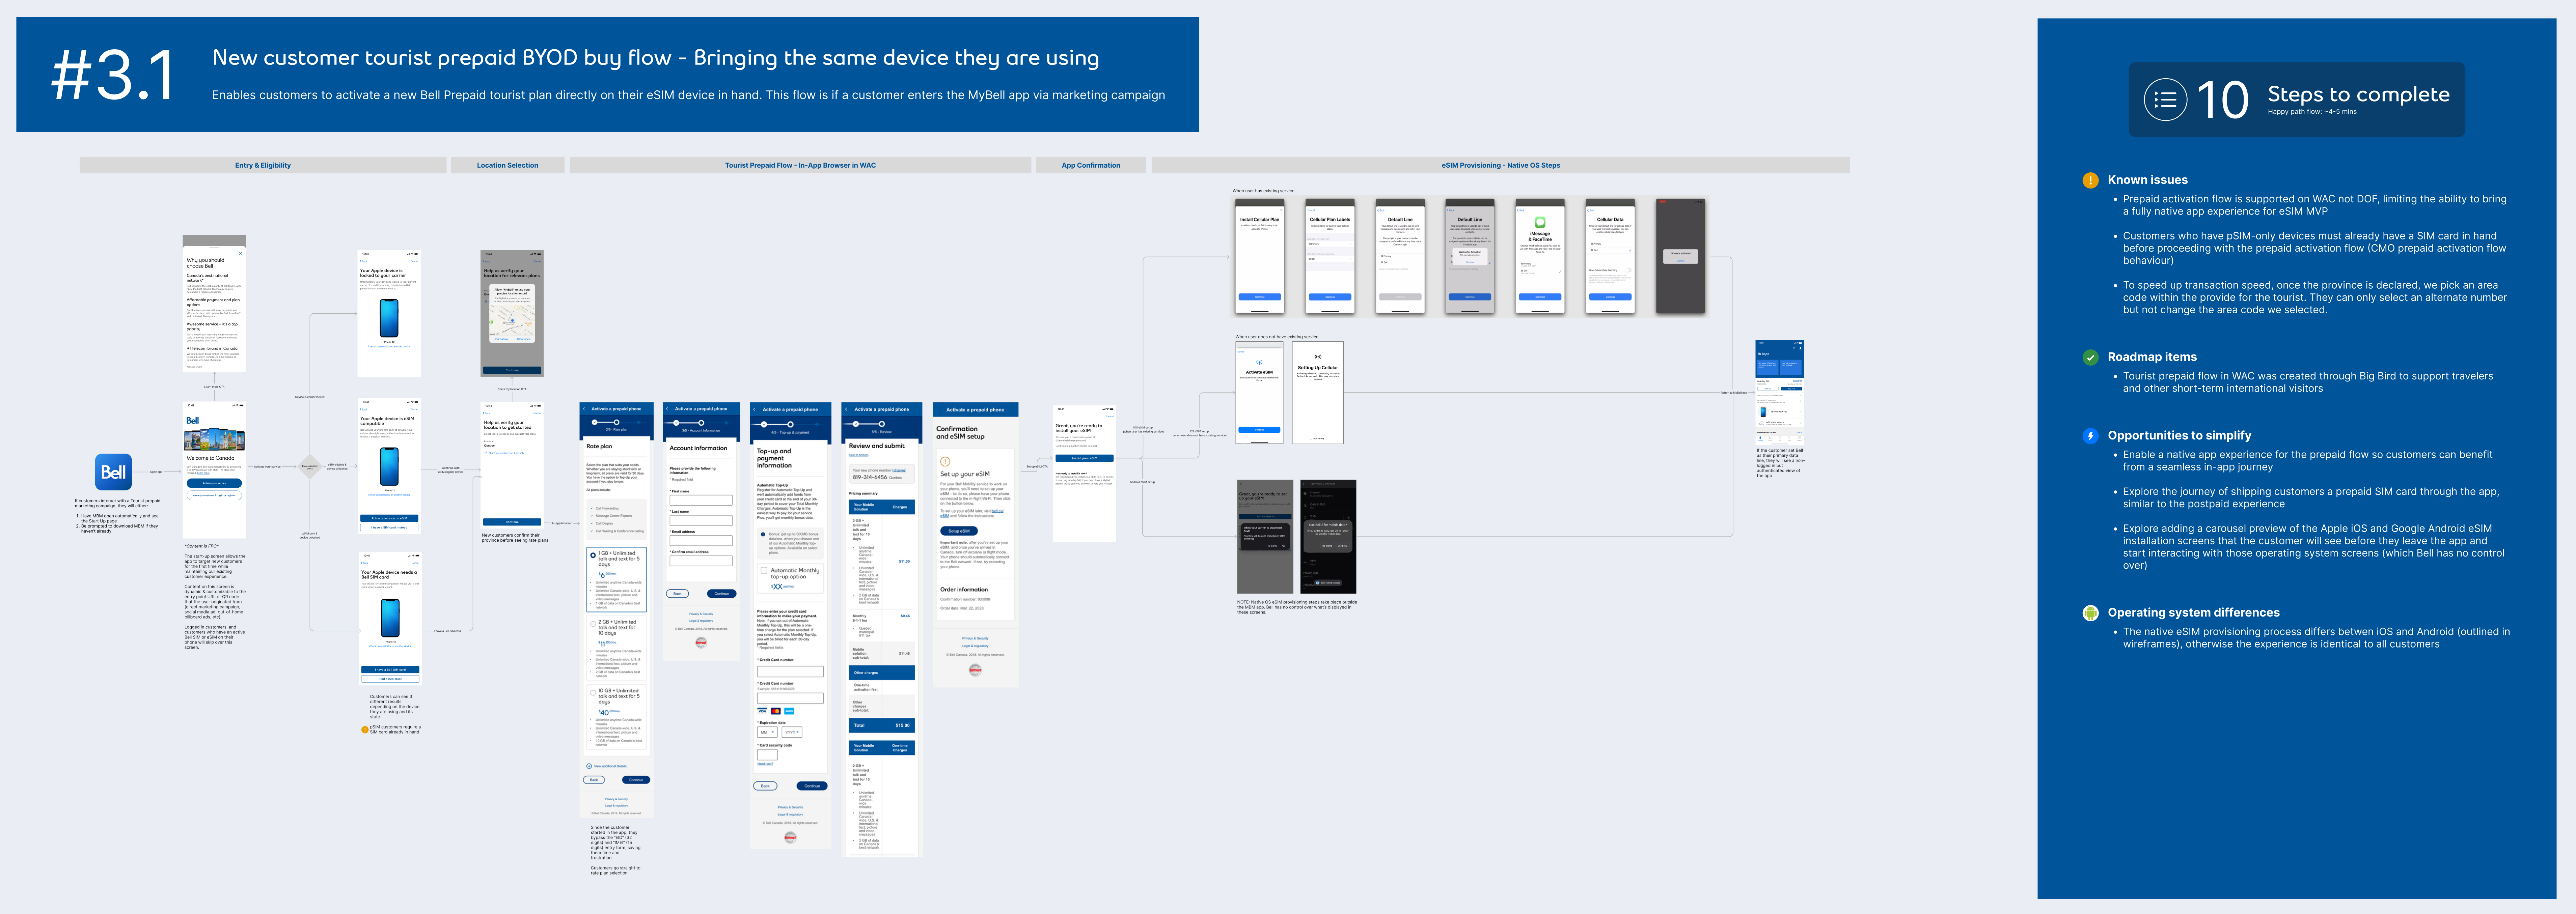Click the Bell app icon
The width and height of the screenshot is (2576, 914).
pyautogui.click(x=113, y=472)
